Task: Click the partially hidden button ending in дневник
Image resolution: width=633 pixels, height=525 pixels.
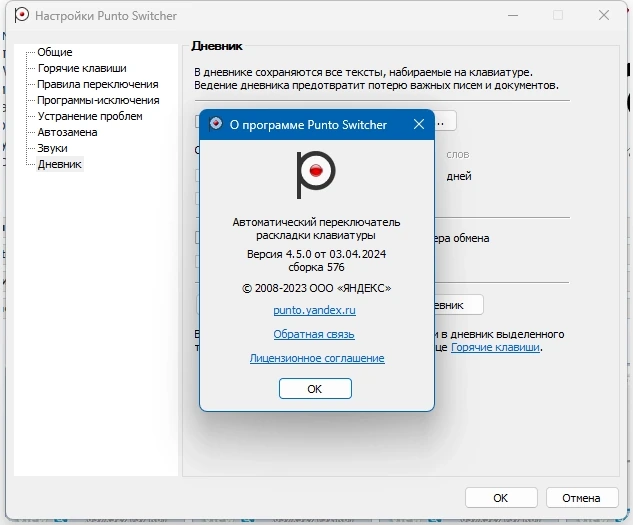Action: 459,305
